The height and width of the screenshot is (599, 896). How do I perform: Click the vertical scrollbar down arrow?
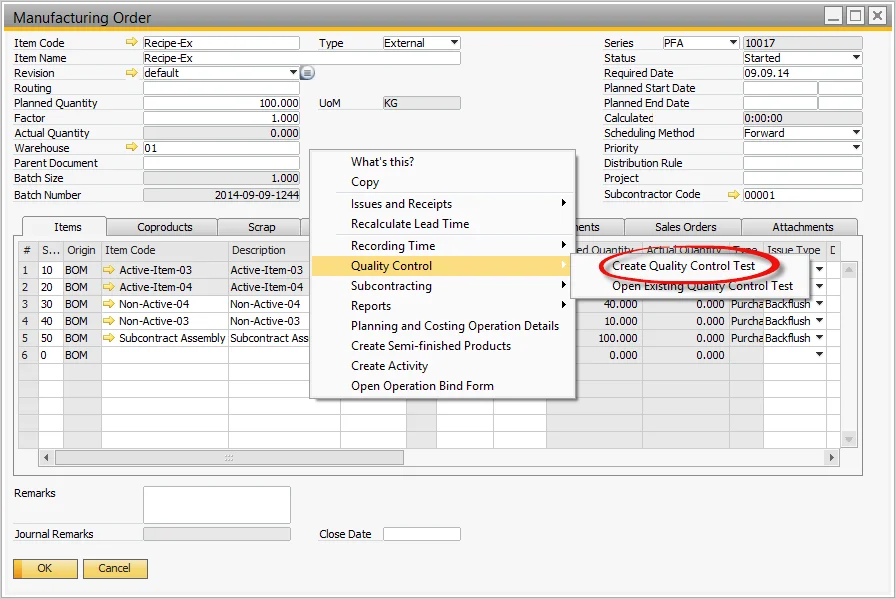pyautogui.click(x=849, y=439)
